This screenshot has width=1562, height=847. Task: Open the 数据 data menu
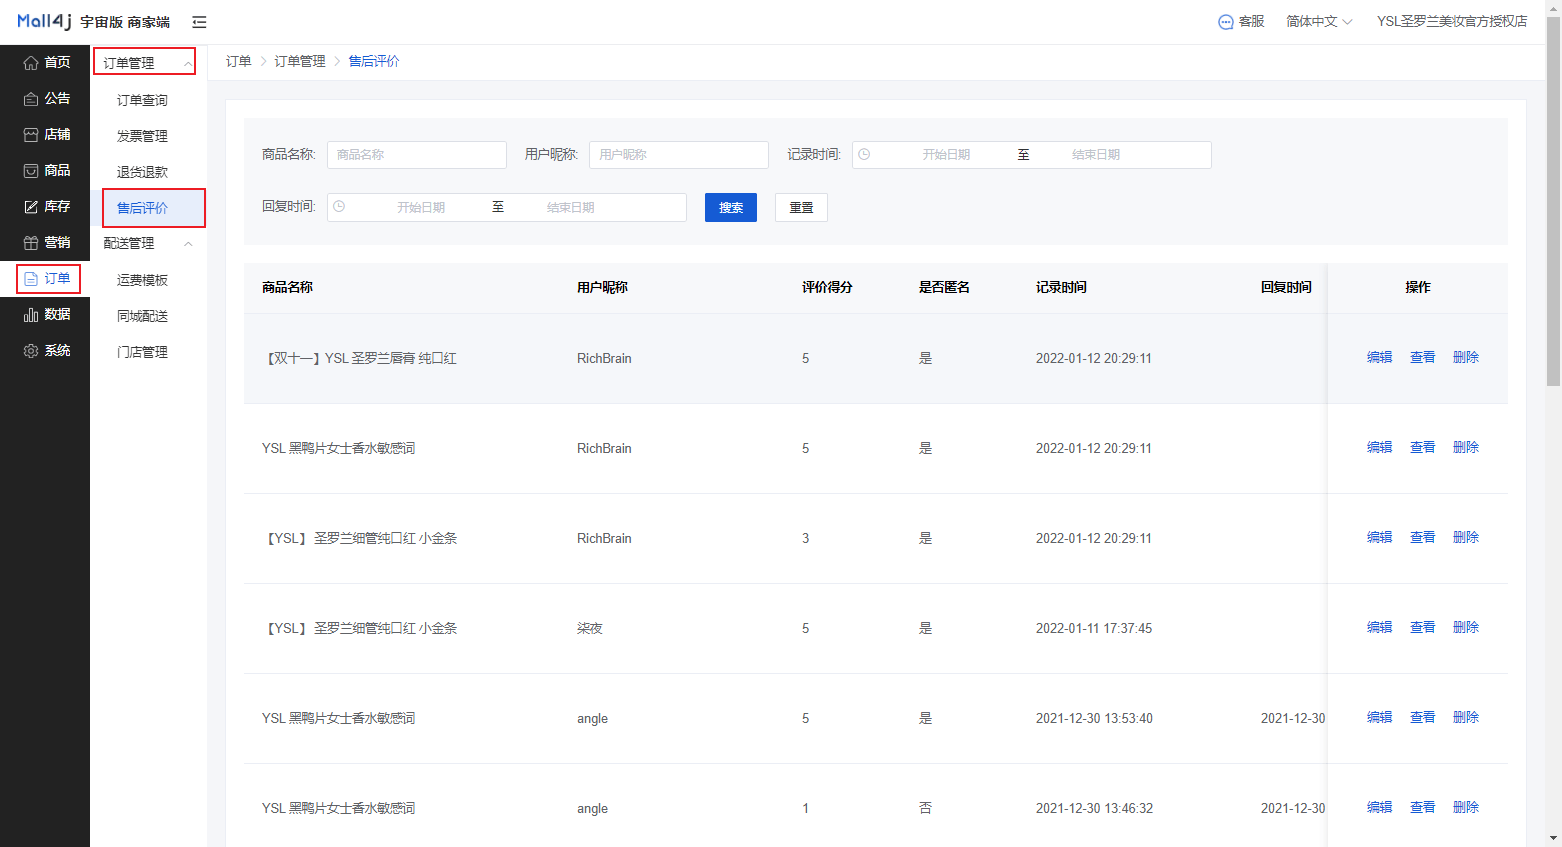46,314
